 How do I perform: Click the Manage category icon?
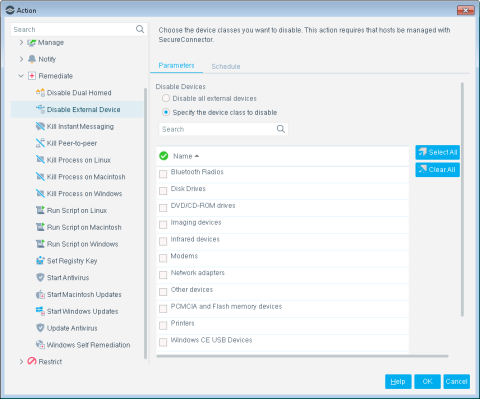tap(32, 42)
